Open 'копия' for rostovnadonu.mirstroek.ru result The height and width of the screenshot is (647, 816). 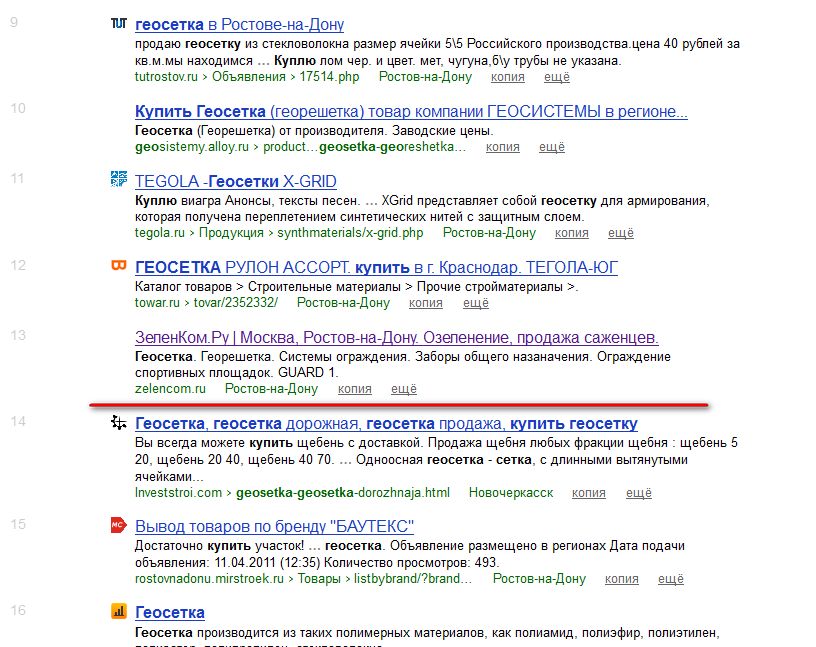pos(621,579)
